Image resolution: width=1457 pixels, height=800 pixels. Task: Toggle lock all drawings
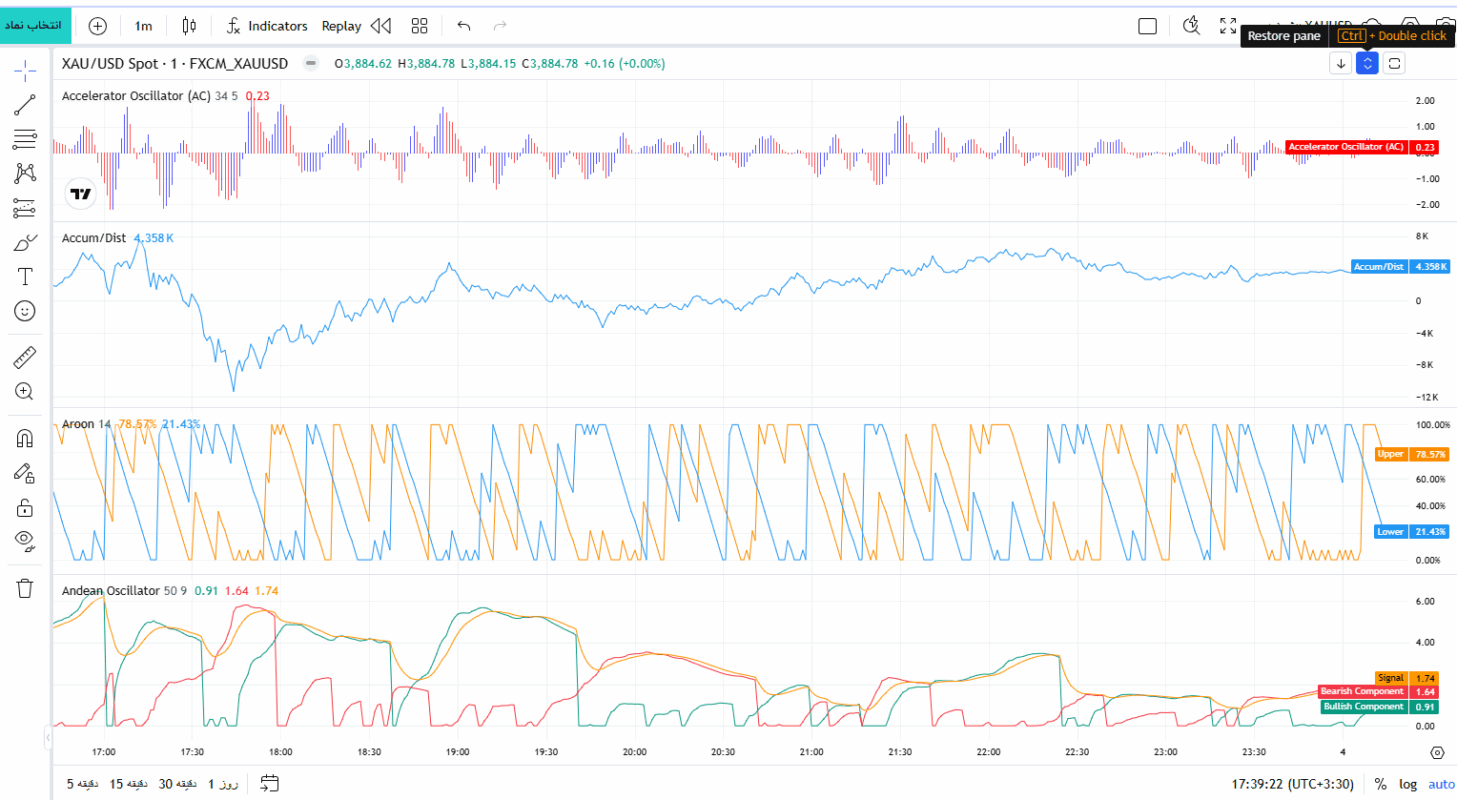[x=25, y=507]
